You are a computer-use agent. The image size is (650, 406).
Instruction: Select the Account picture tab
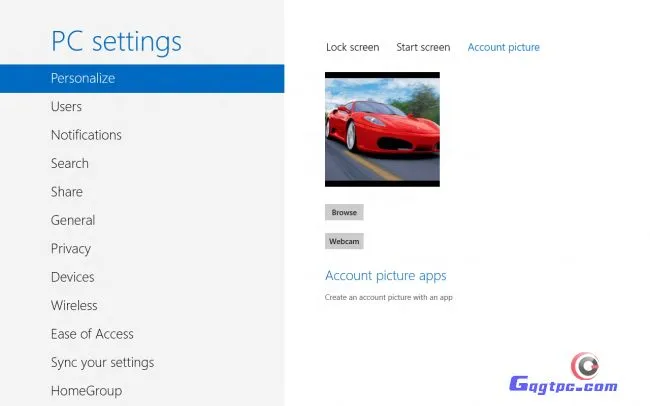503,47
